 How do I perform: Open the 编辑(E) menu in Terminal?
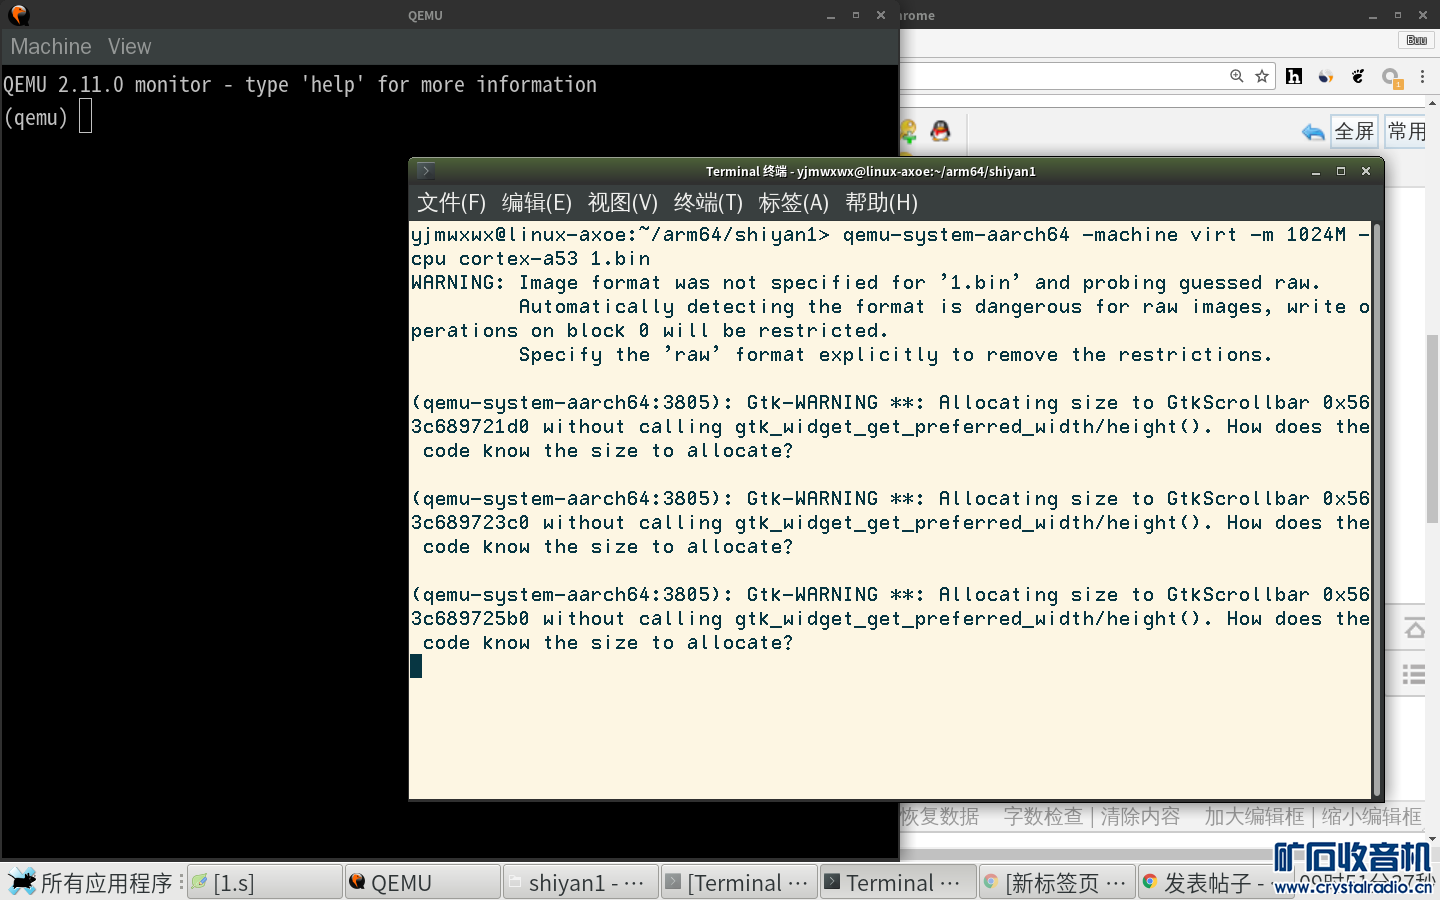tap(537, 203)
